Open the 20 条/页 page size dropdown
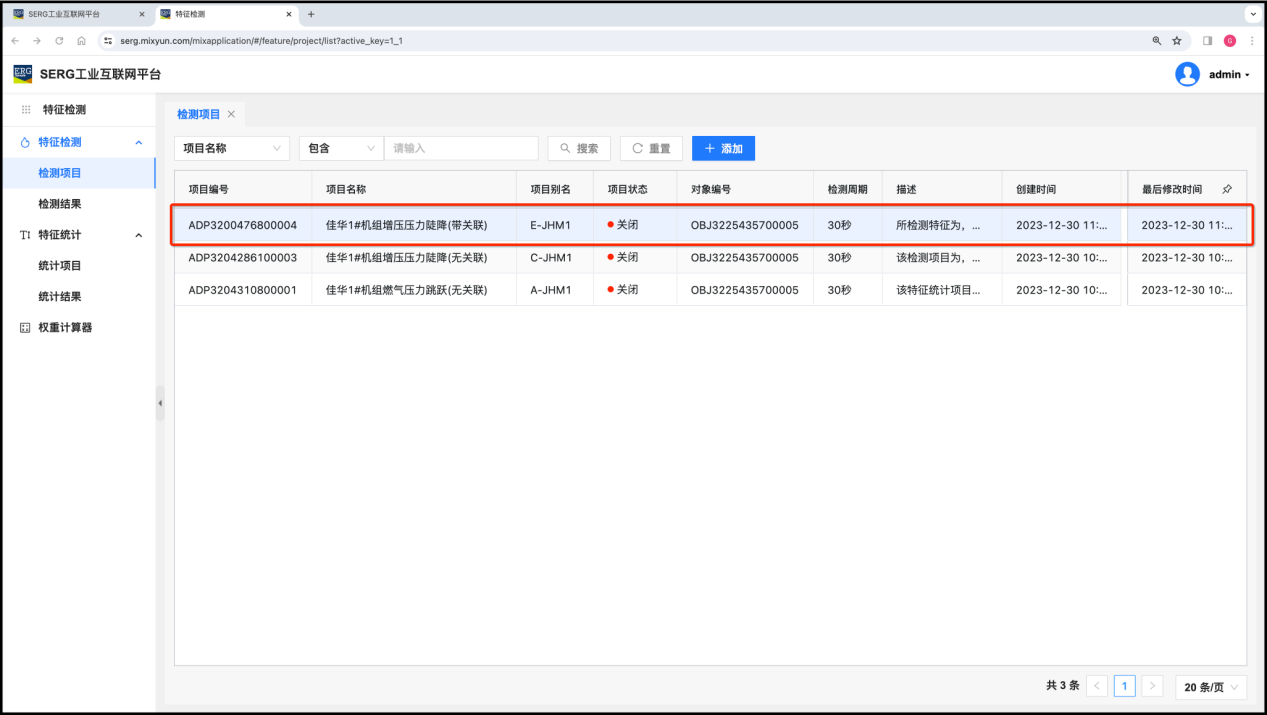 (x=1211, y=686)
